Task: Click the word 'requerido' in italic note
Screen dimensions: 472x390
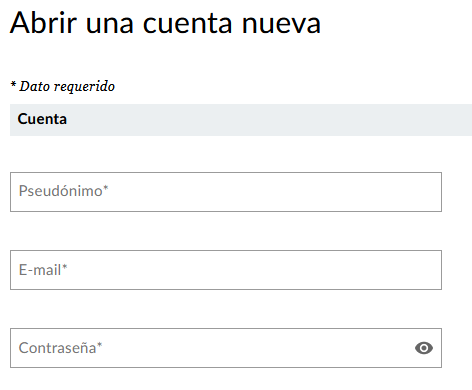Action: pyautogui.click(x=84, y=87)
